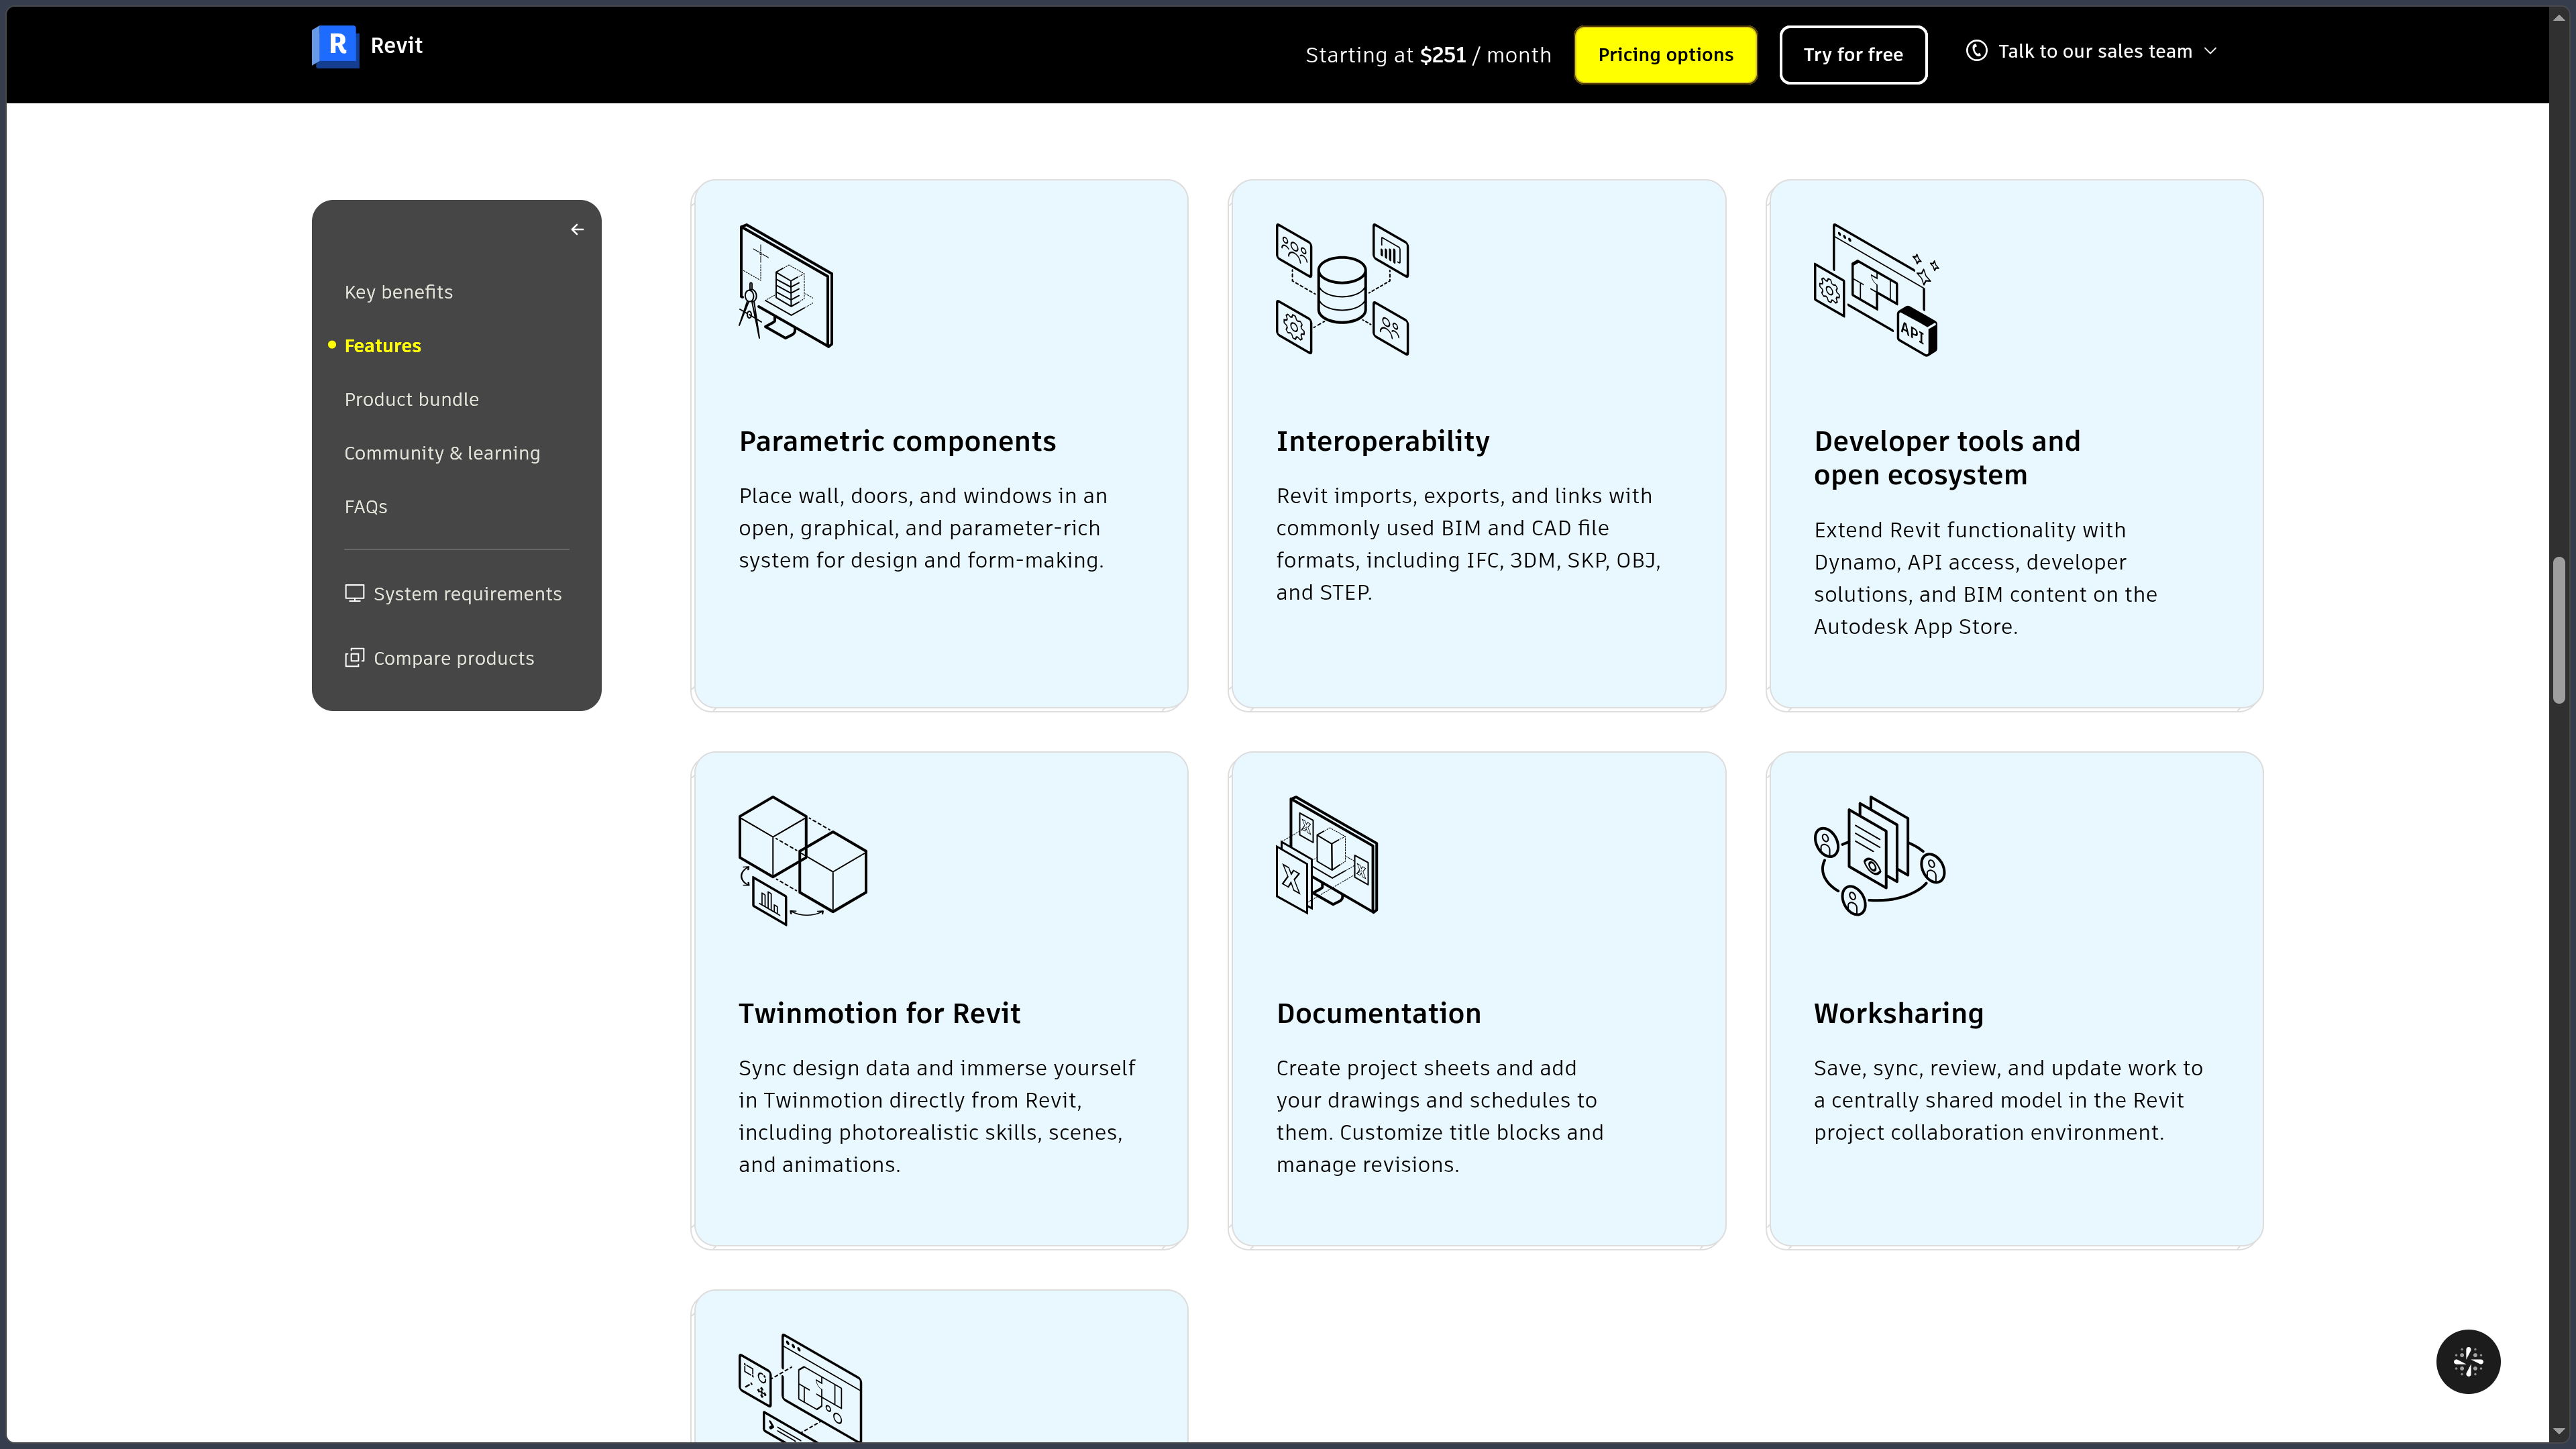Click the scrollbar down arrow
The image size is (2576, 1449).
pos(2559,1432)
